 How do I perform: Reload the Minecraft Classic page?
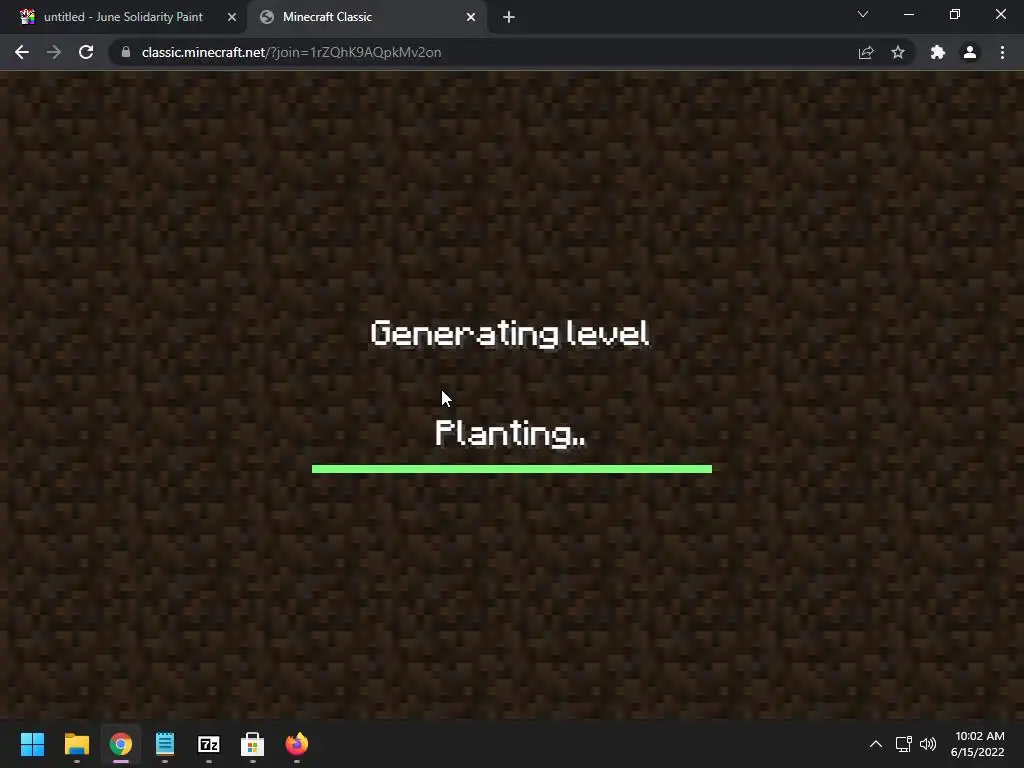(86, 52)
